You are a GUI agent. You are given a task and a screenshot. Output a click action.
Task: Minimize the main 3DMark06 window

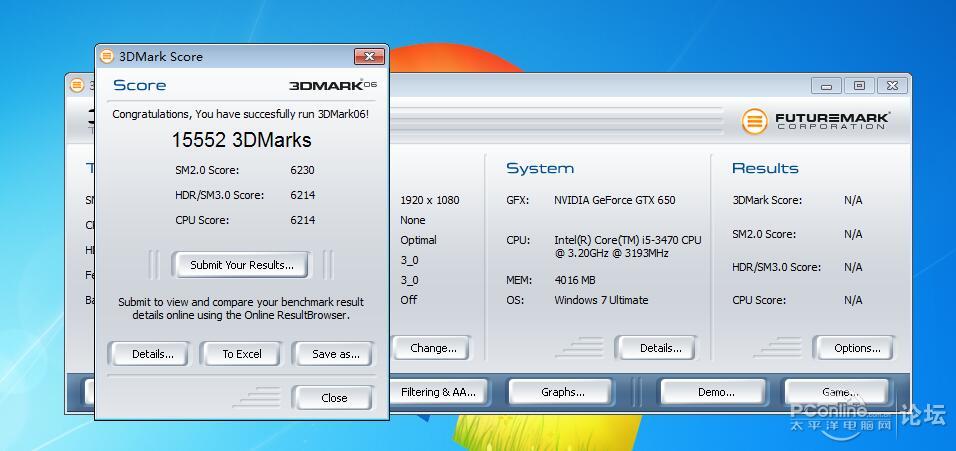[x=826, y=86]
